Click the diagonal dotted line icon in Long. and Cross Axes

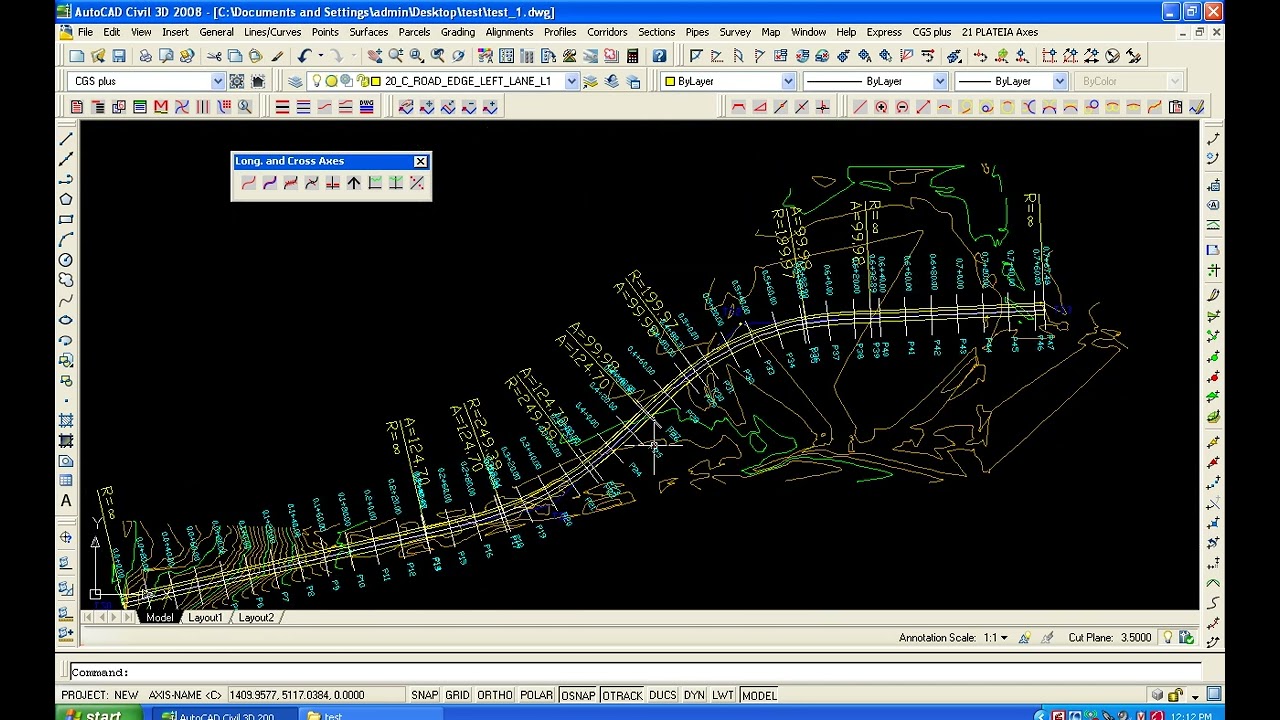(x=417, y=183)
